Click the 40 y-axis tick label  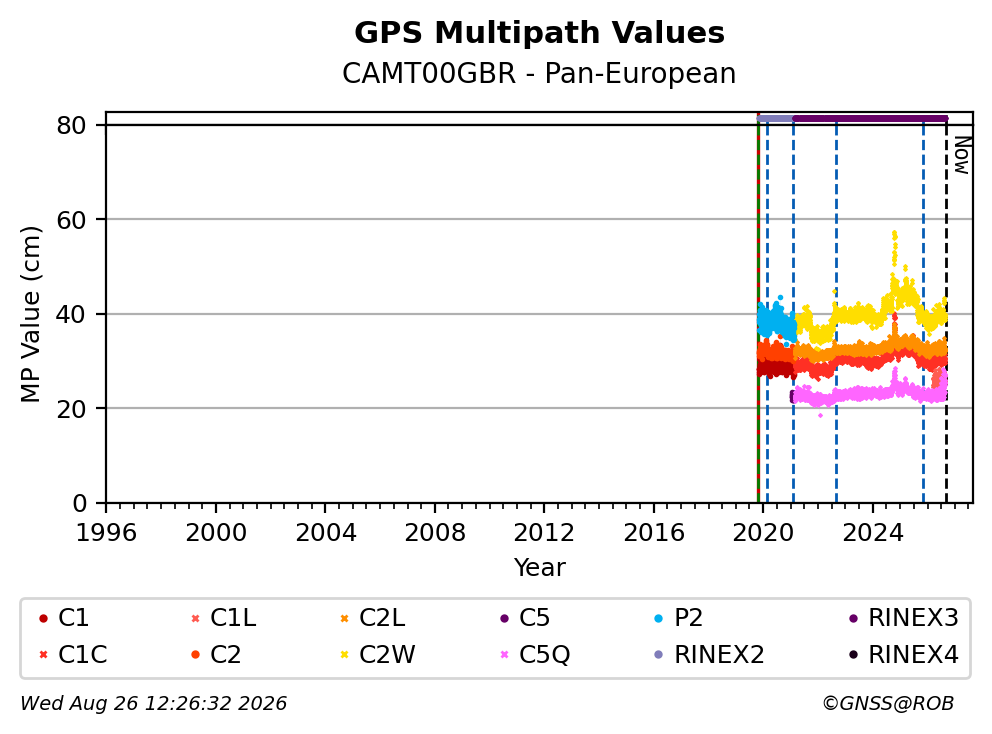point(71,314)
